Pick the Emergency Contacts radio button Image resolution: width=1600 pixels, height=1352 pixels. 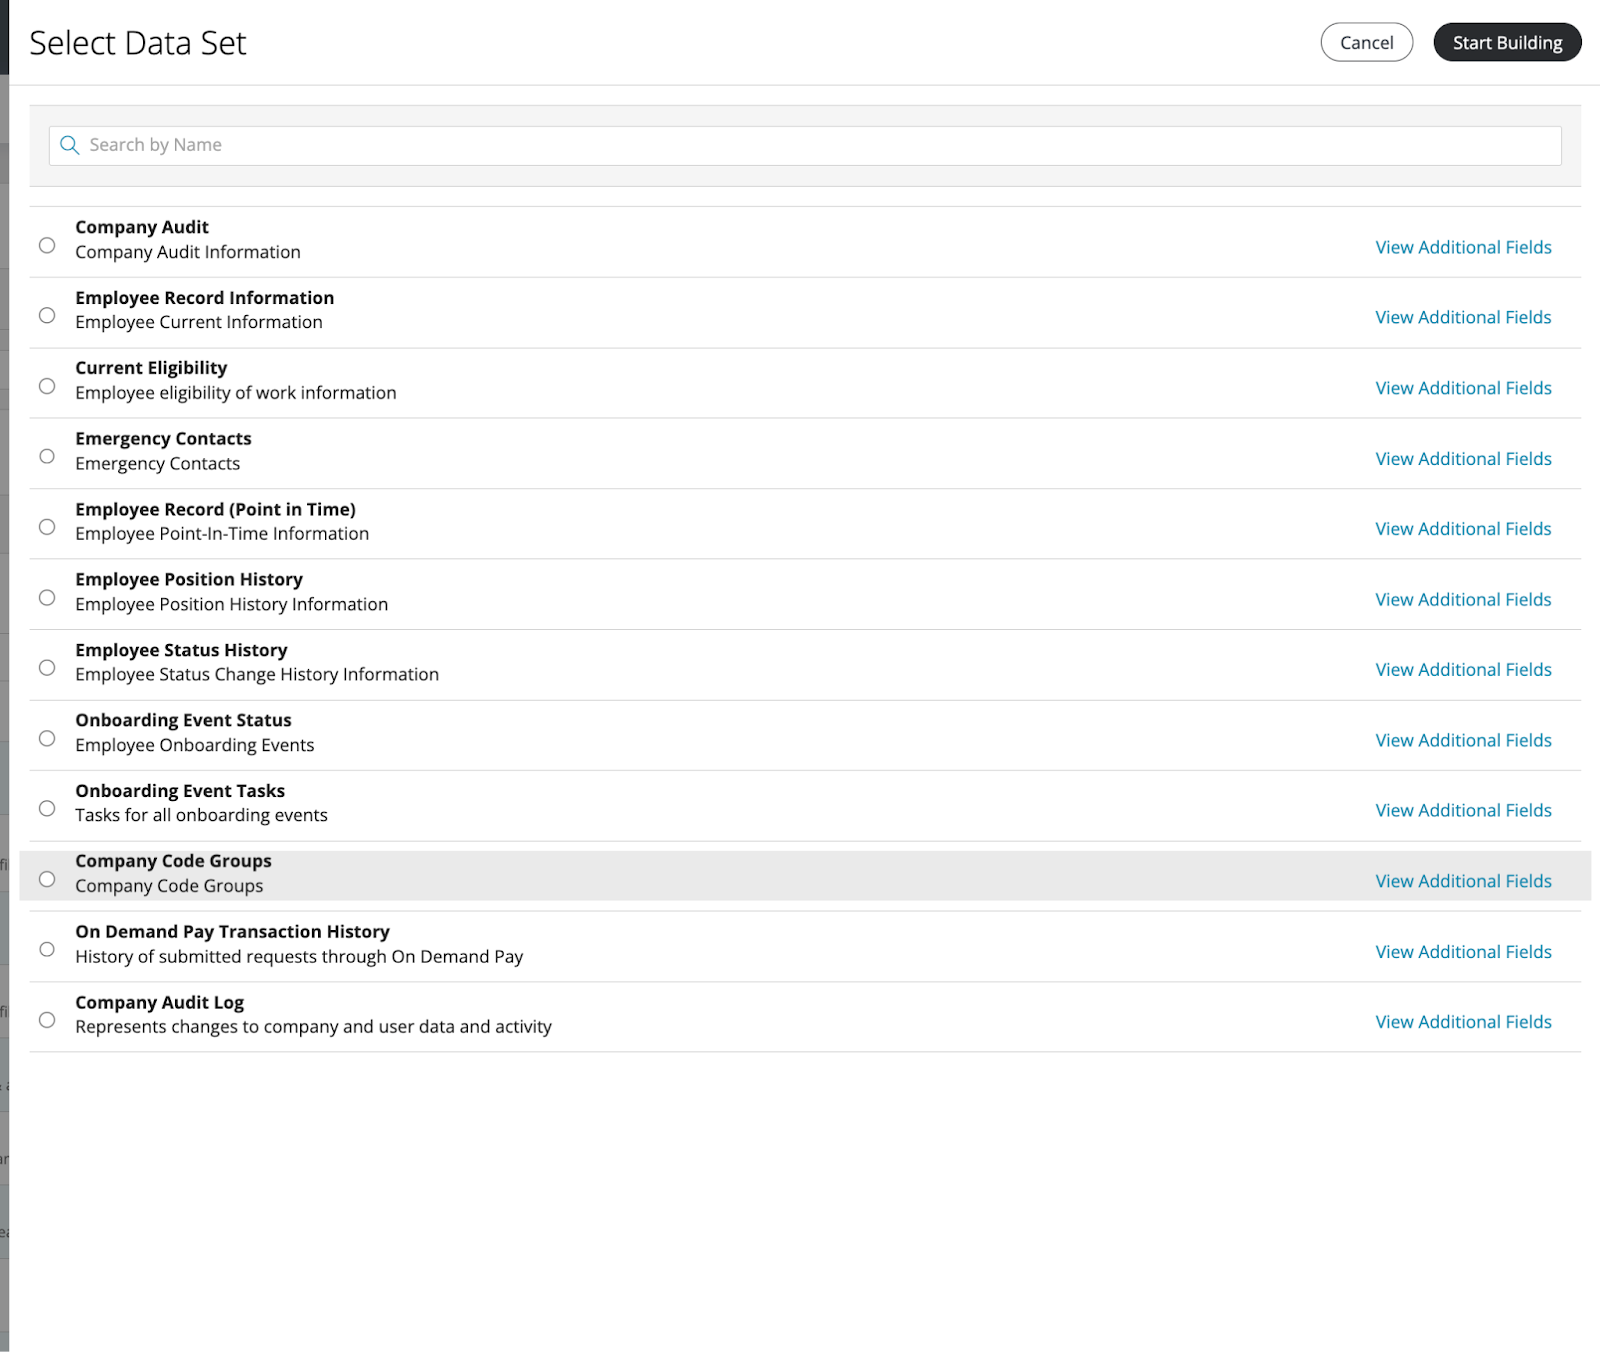click(x=47, y=456)
